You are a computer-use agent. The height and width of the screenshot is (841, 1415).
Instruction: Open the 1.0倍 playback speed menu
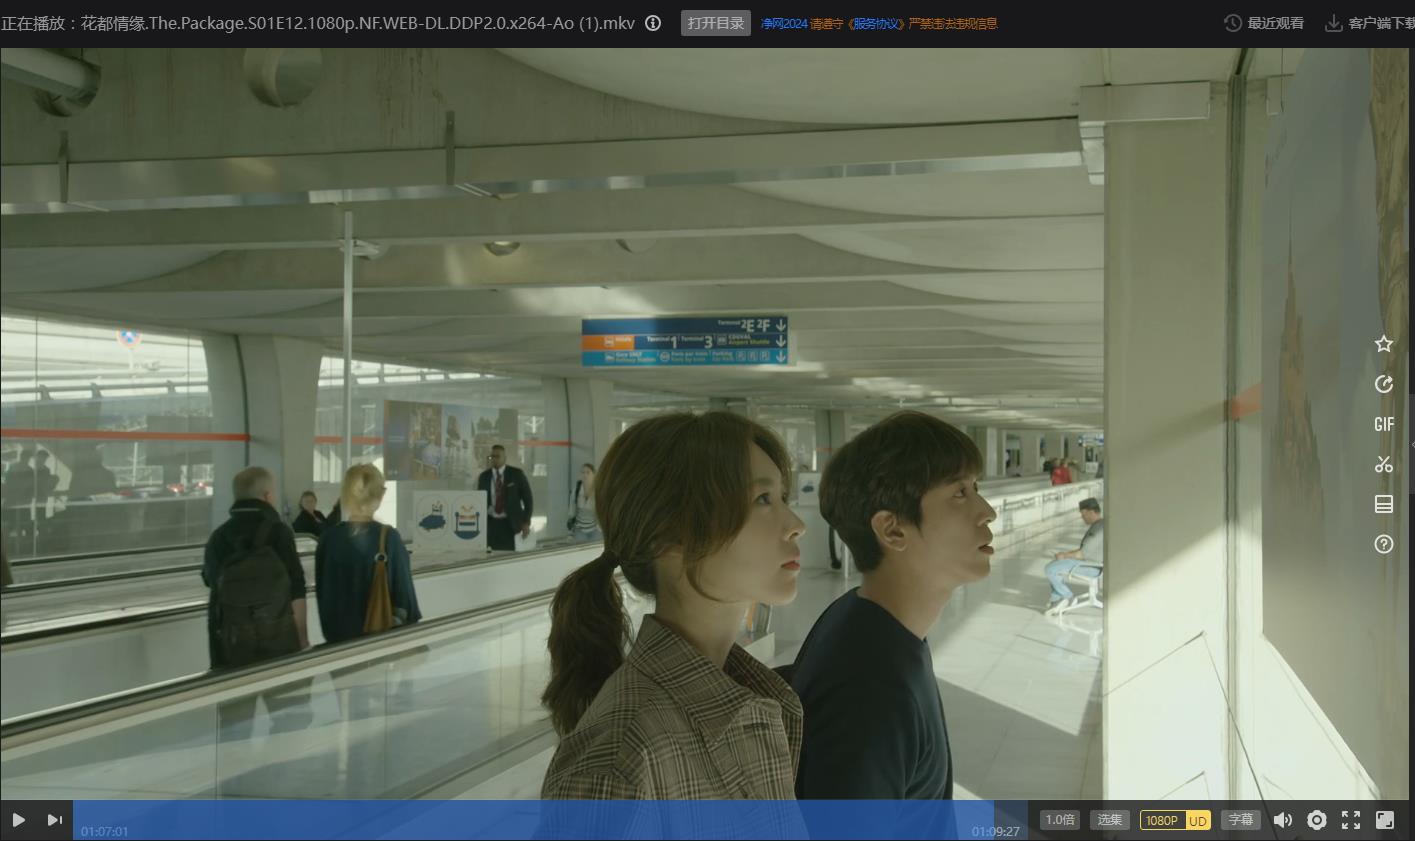tap(1060, 820)
